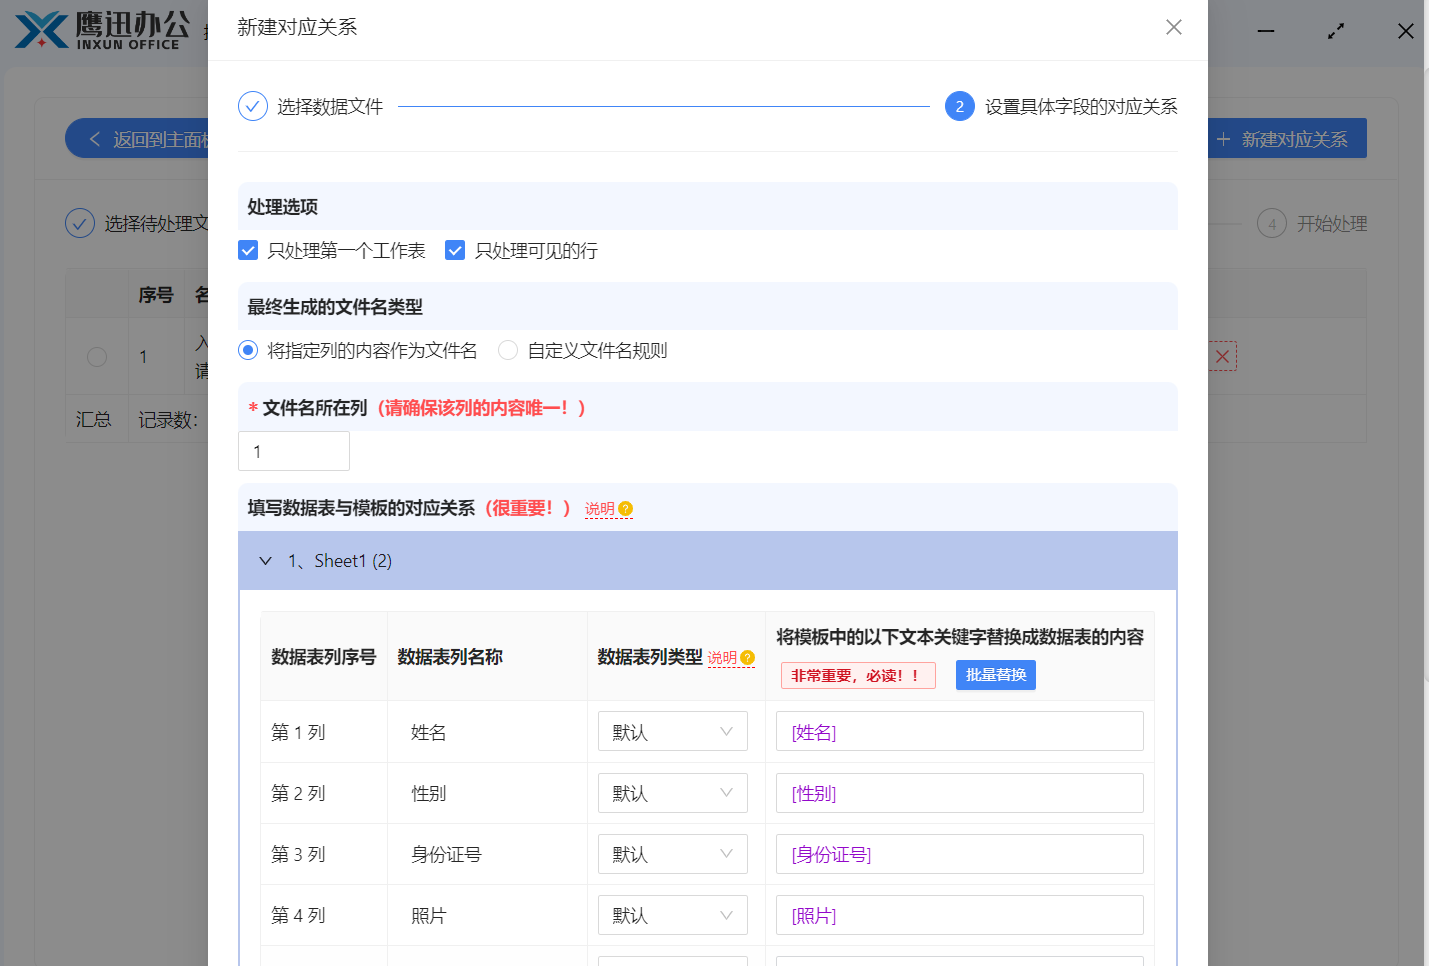1429x966 pixels.
Task: Open column type dropdown for 身份证号 row
Action: tap(672, 854)
